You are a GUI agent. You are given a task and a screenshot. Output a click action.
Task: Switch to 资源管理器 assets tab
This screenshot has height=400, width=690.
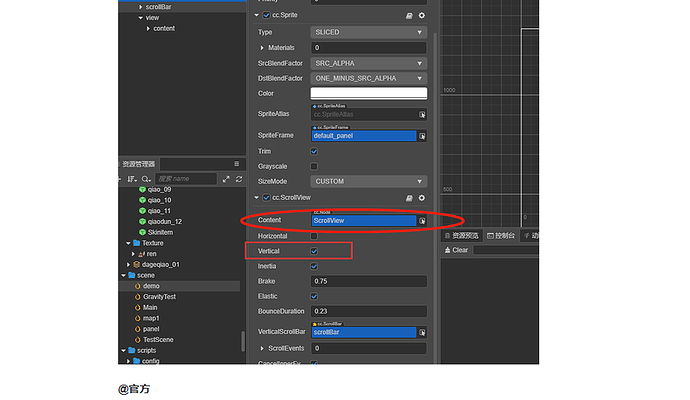pyautogui.click(x=139, y=164)
